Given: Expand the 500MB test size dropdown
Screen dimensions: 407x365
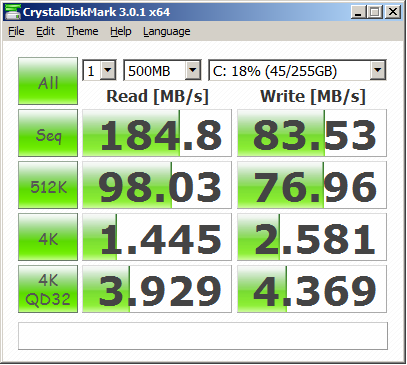Looking at the screenshot, I should (162, 70).
